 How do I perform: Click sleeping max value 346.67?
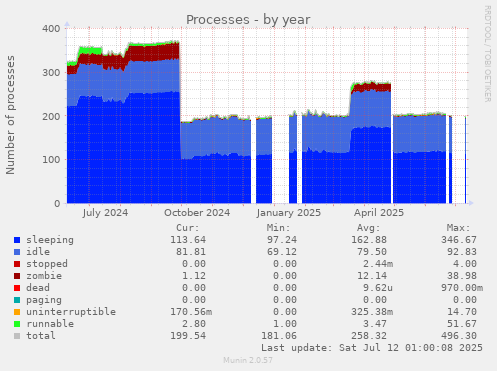pyautogui.click(x=459, y=240)
